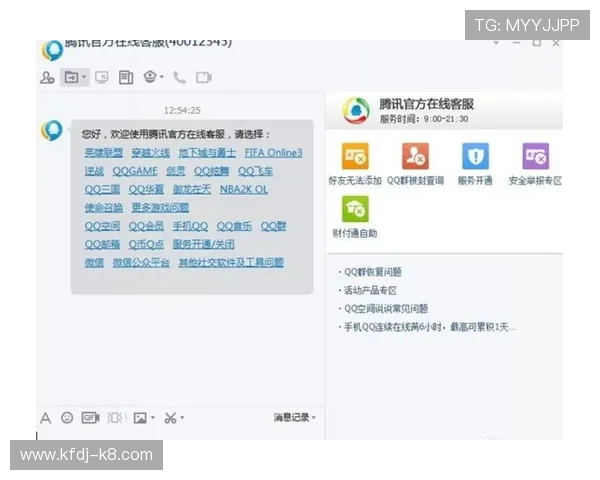The image size is (600, 480).
Task: Open the 服务开通/关闭 link
Action: [x=204, y=244]
